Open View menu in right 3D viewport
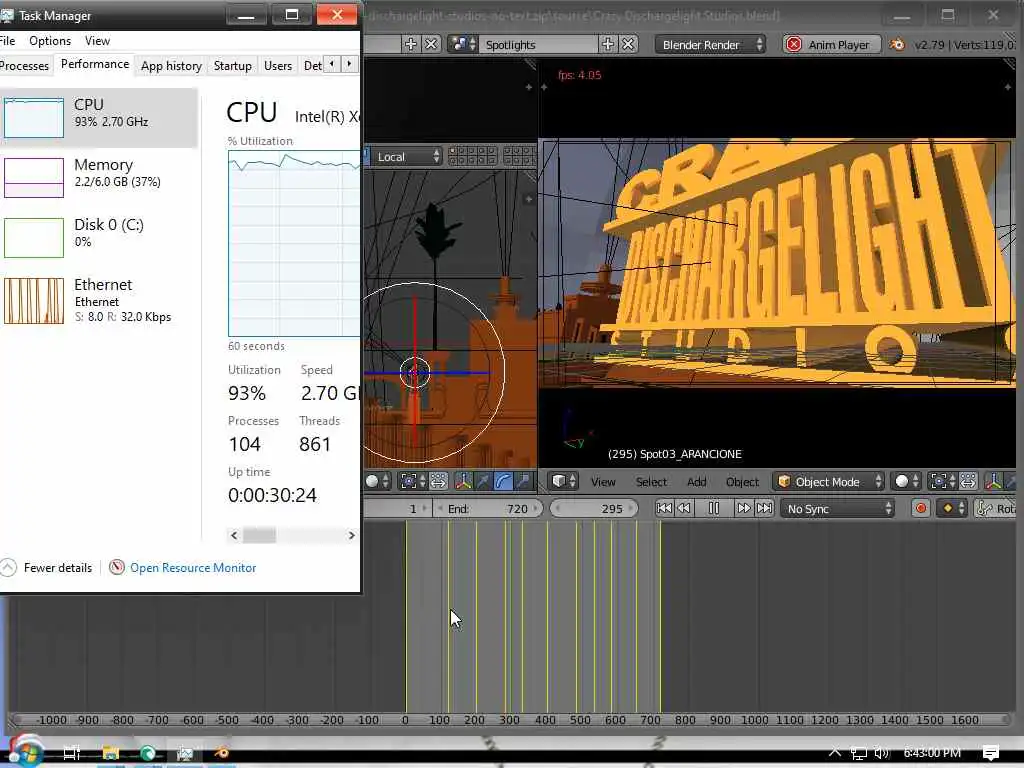1024x768 pixels. pyautogui.click(x=603, y=482)
